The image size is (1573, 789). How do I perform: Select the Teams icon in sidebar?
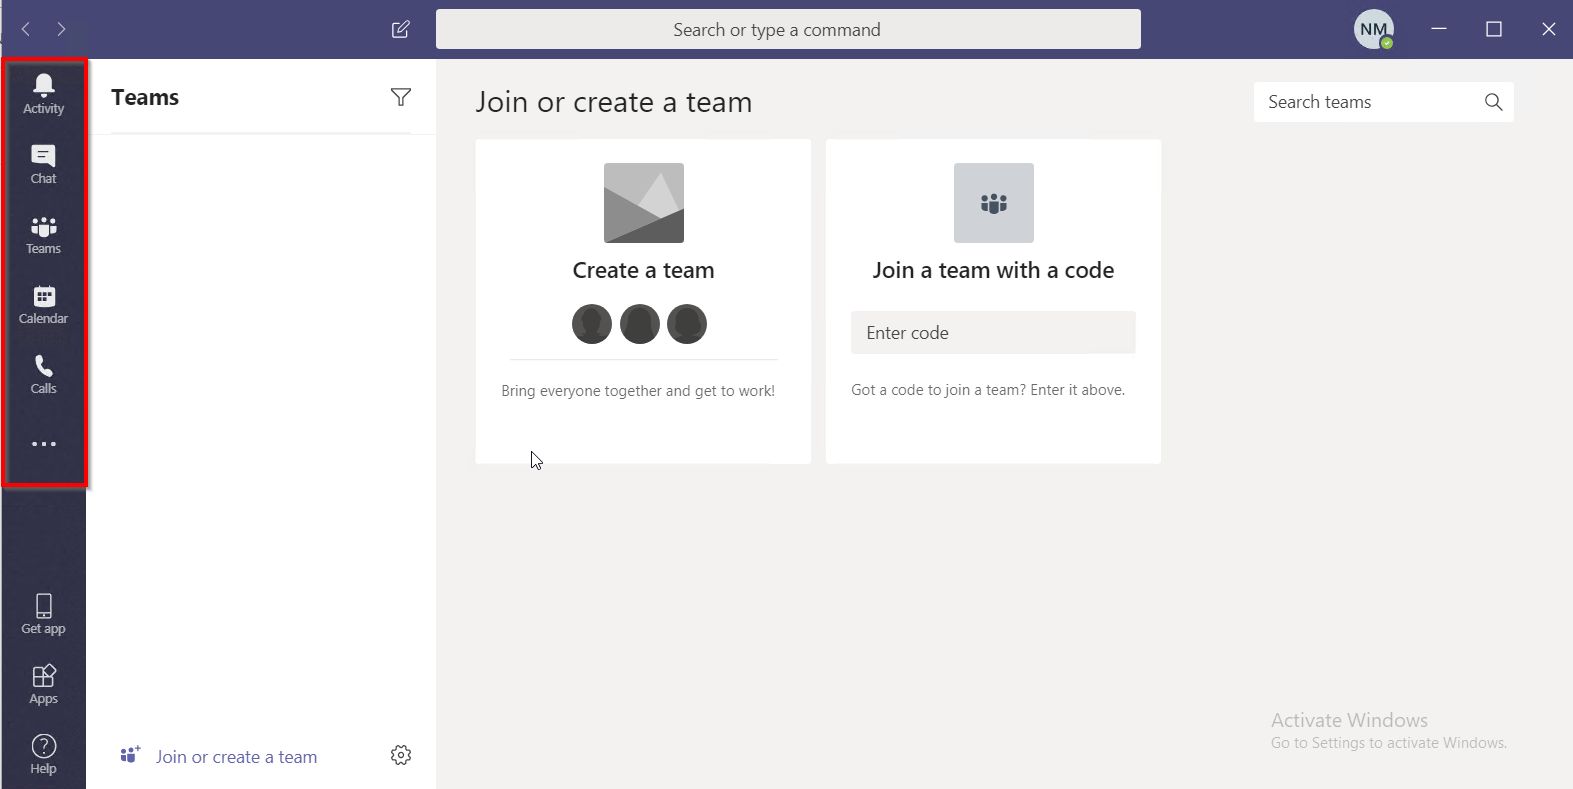43,234
